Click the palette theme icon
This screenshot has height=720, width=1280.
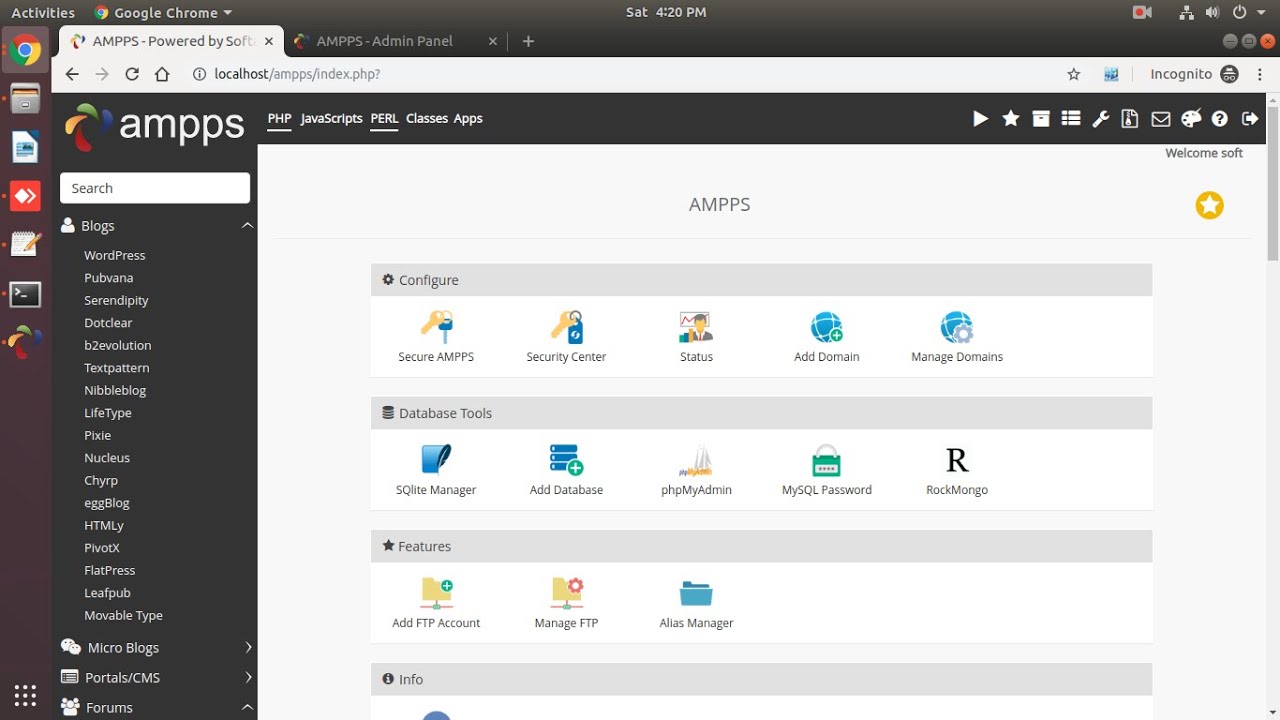click(x=1191, y=119)
